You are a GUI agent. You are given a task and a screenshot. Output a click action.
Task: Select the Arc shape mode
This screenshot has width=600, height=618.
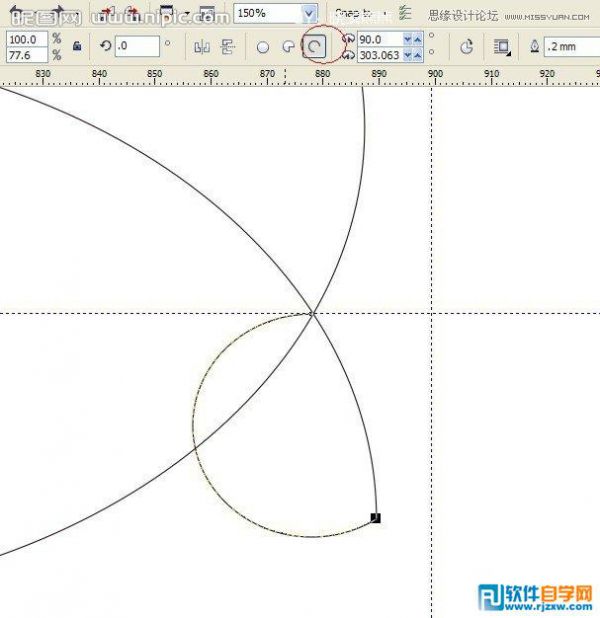pos(314,47)
